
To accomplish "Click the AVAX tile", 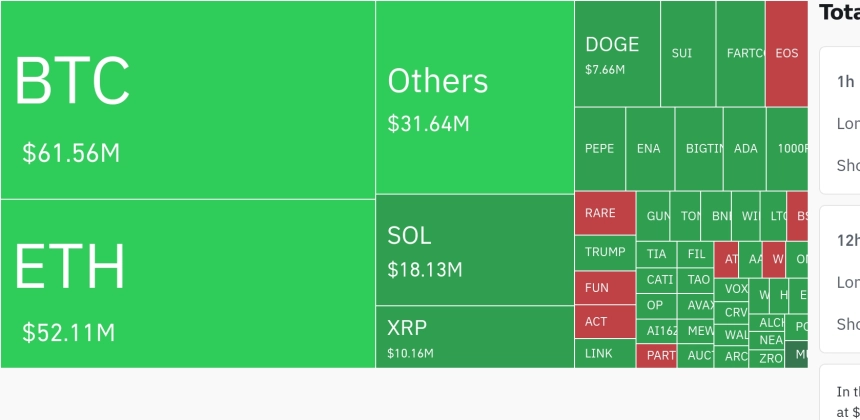I will coord(696,306).
